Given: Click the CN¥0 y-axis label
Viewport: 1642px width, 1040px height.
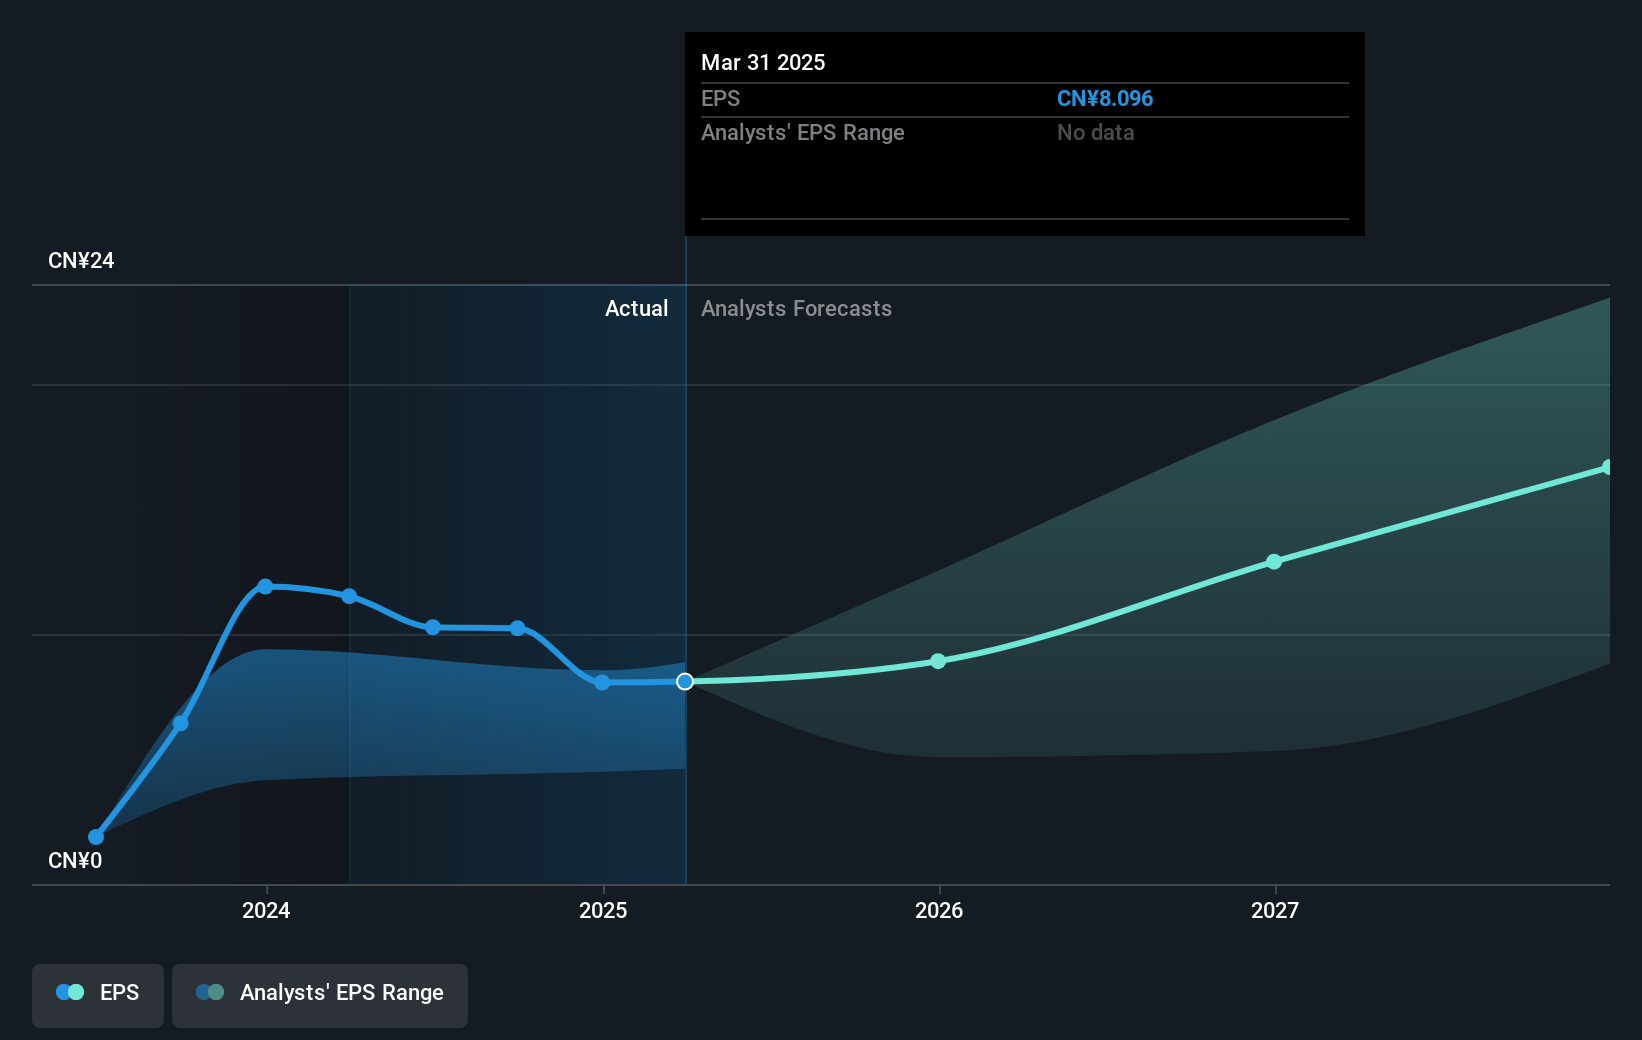Looking at the screenshot, I should click(x=75, y=861).
